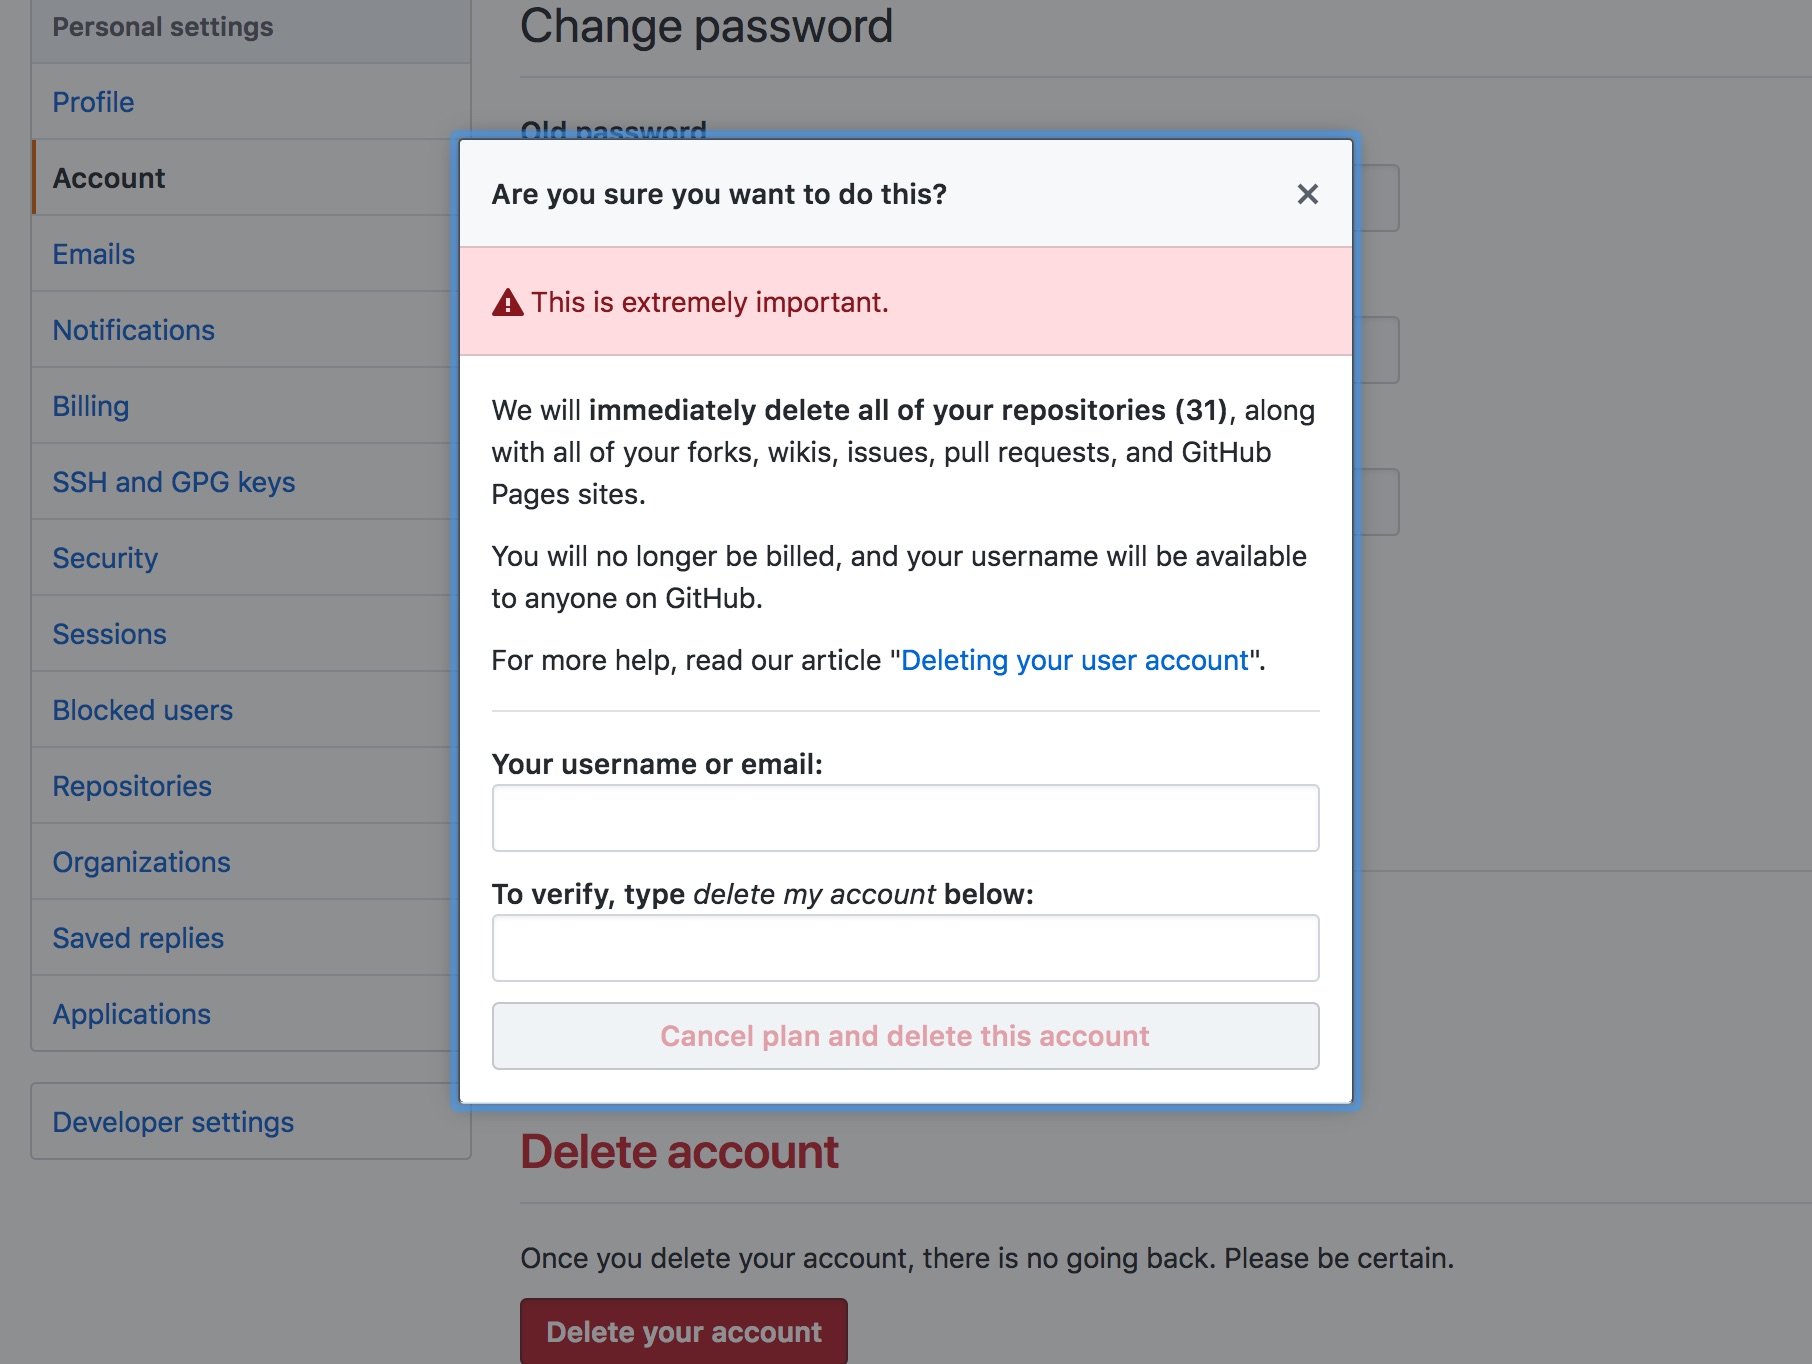1812x1364 pixels.
Task: Navigate to Billing settings
Action: pos(90,406)
